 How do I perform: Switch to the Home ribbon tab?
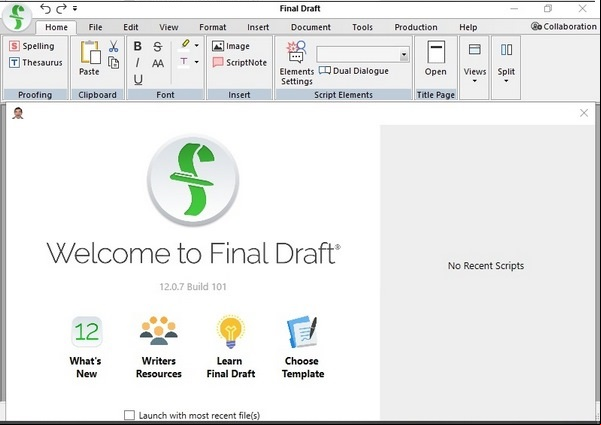pyautogui.click(x=56, y=27)
